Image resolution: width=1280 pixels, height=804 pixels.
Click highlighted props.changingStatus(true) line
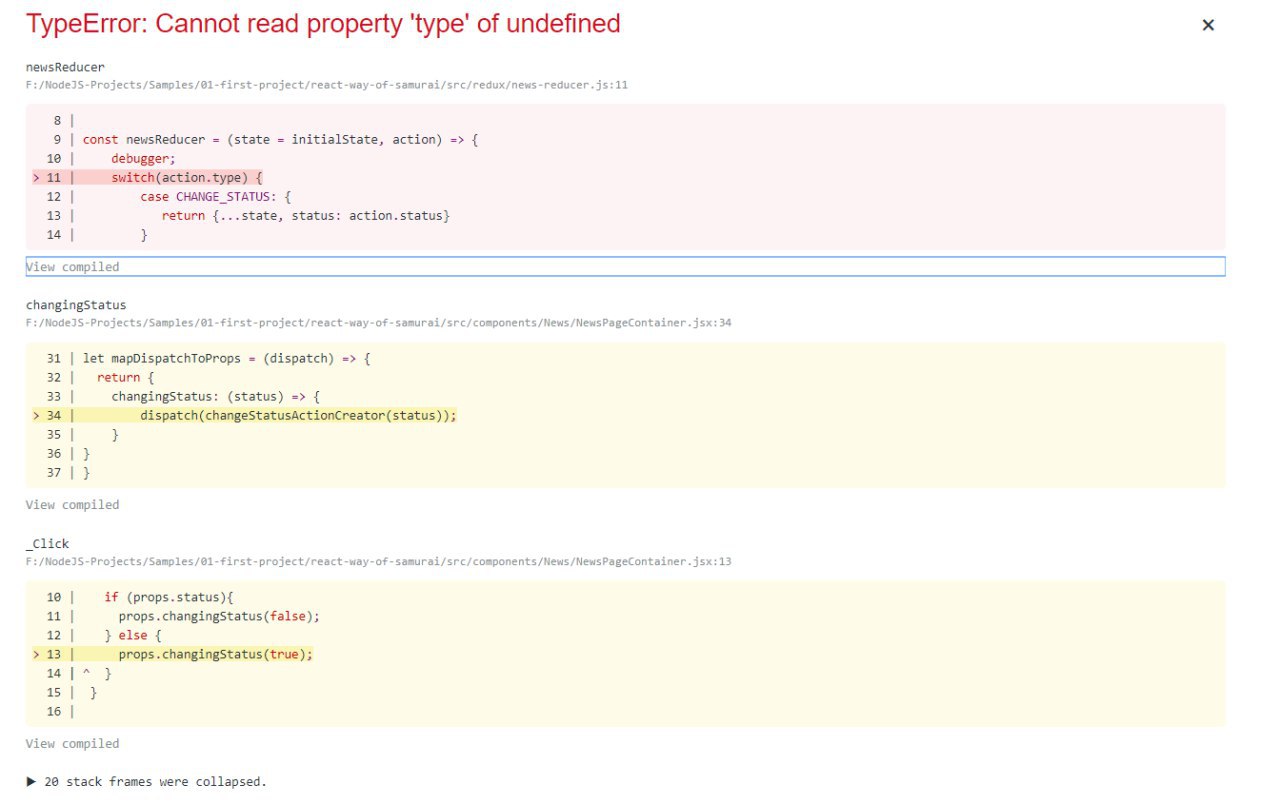[215, 654]
